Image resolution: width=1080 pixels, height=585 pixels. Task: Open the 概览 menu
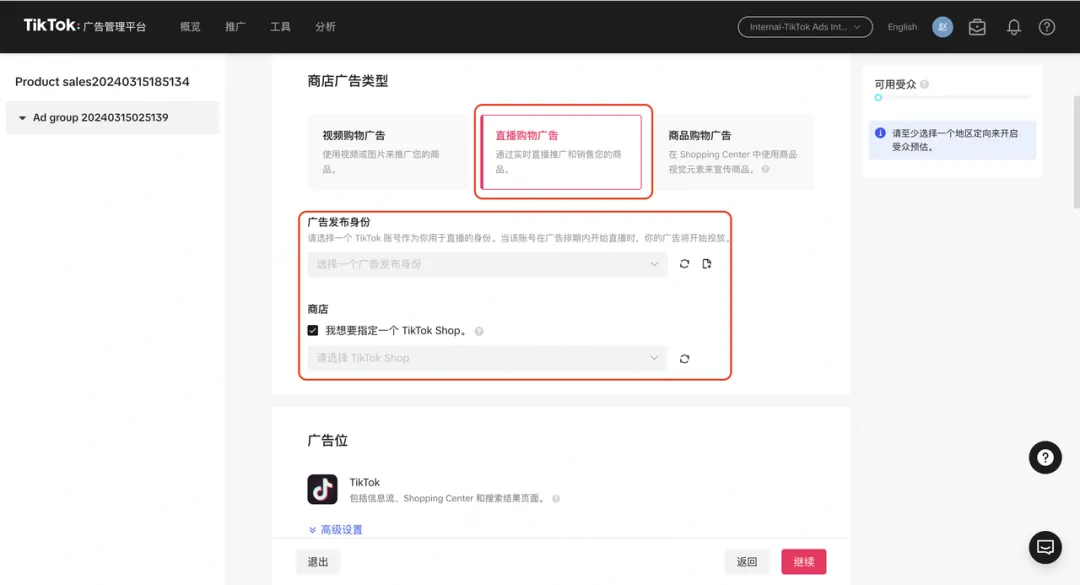(x=190, y=27)
